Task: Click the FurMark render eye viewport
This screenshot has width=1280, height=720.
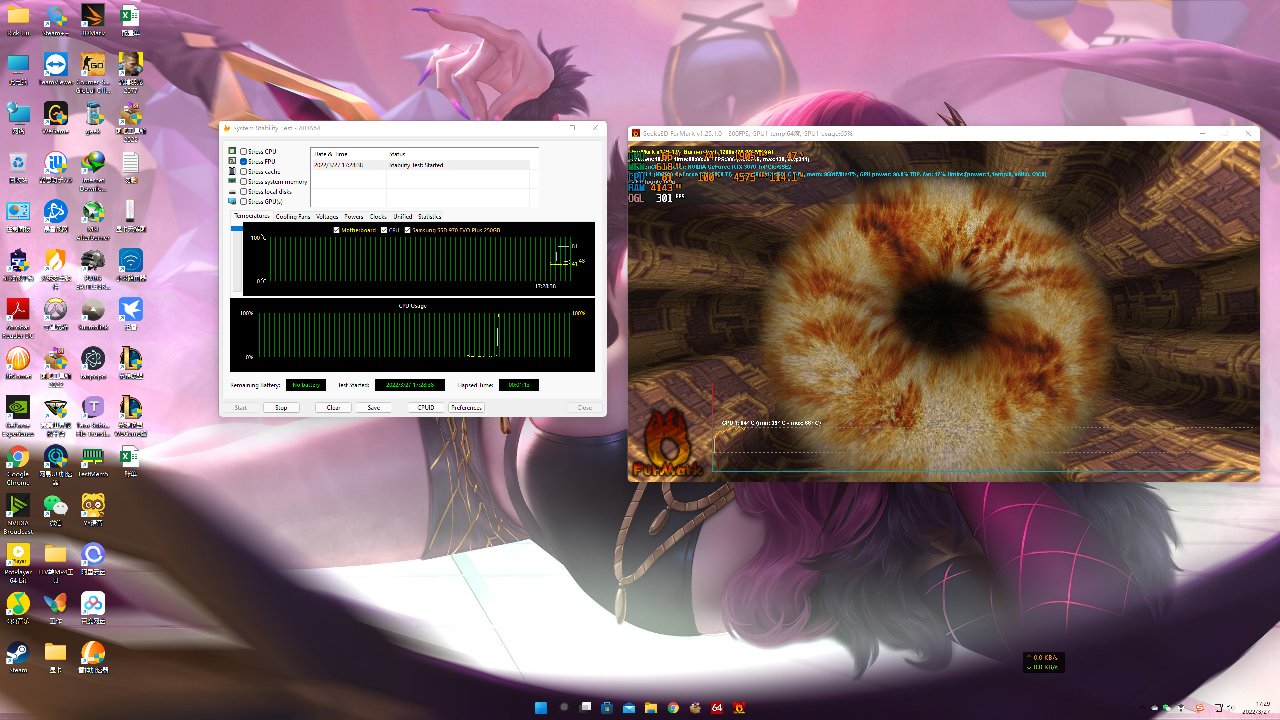Action: pyautogui.click(x=944, y=311)
